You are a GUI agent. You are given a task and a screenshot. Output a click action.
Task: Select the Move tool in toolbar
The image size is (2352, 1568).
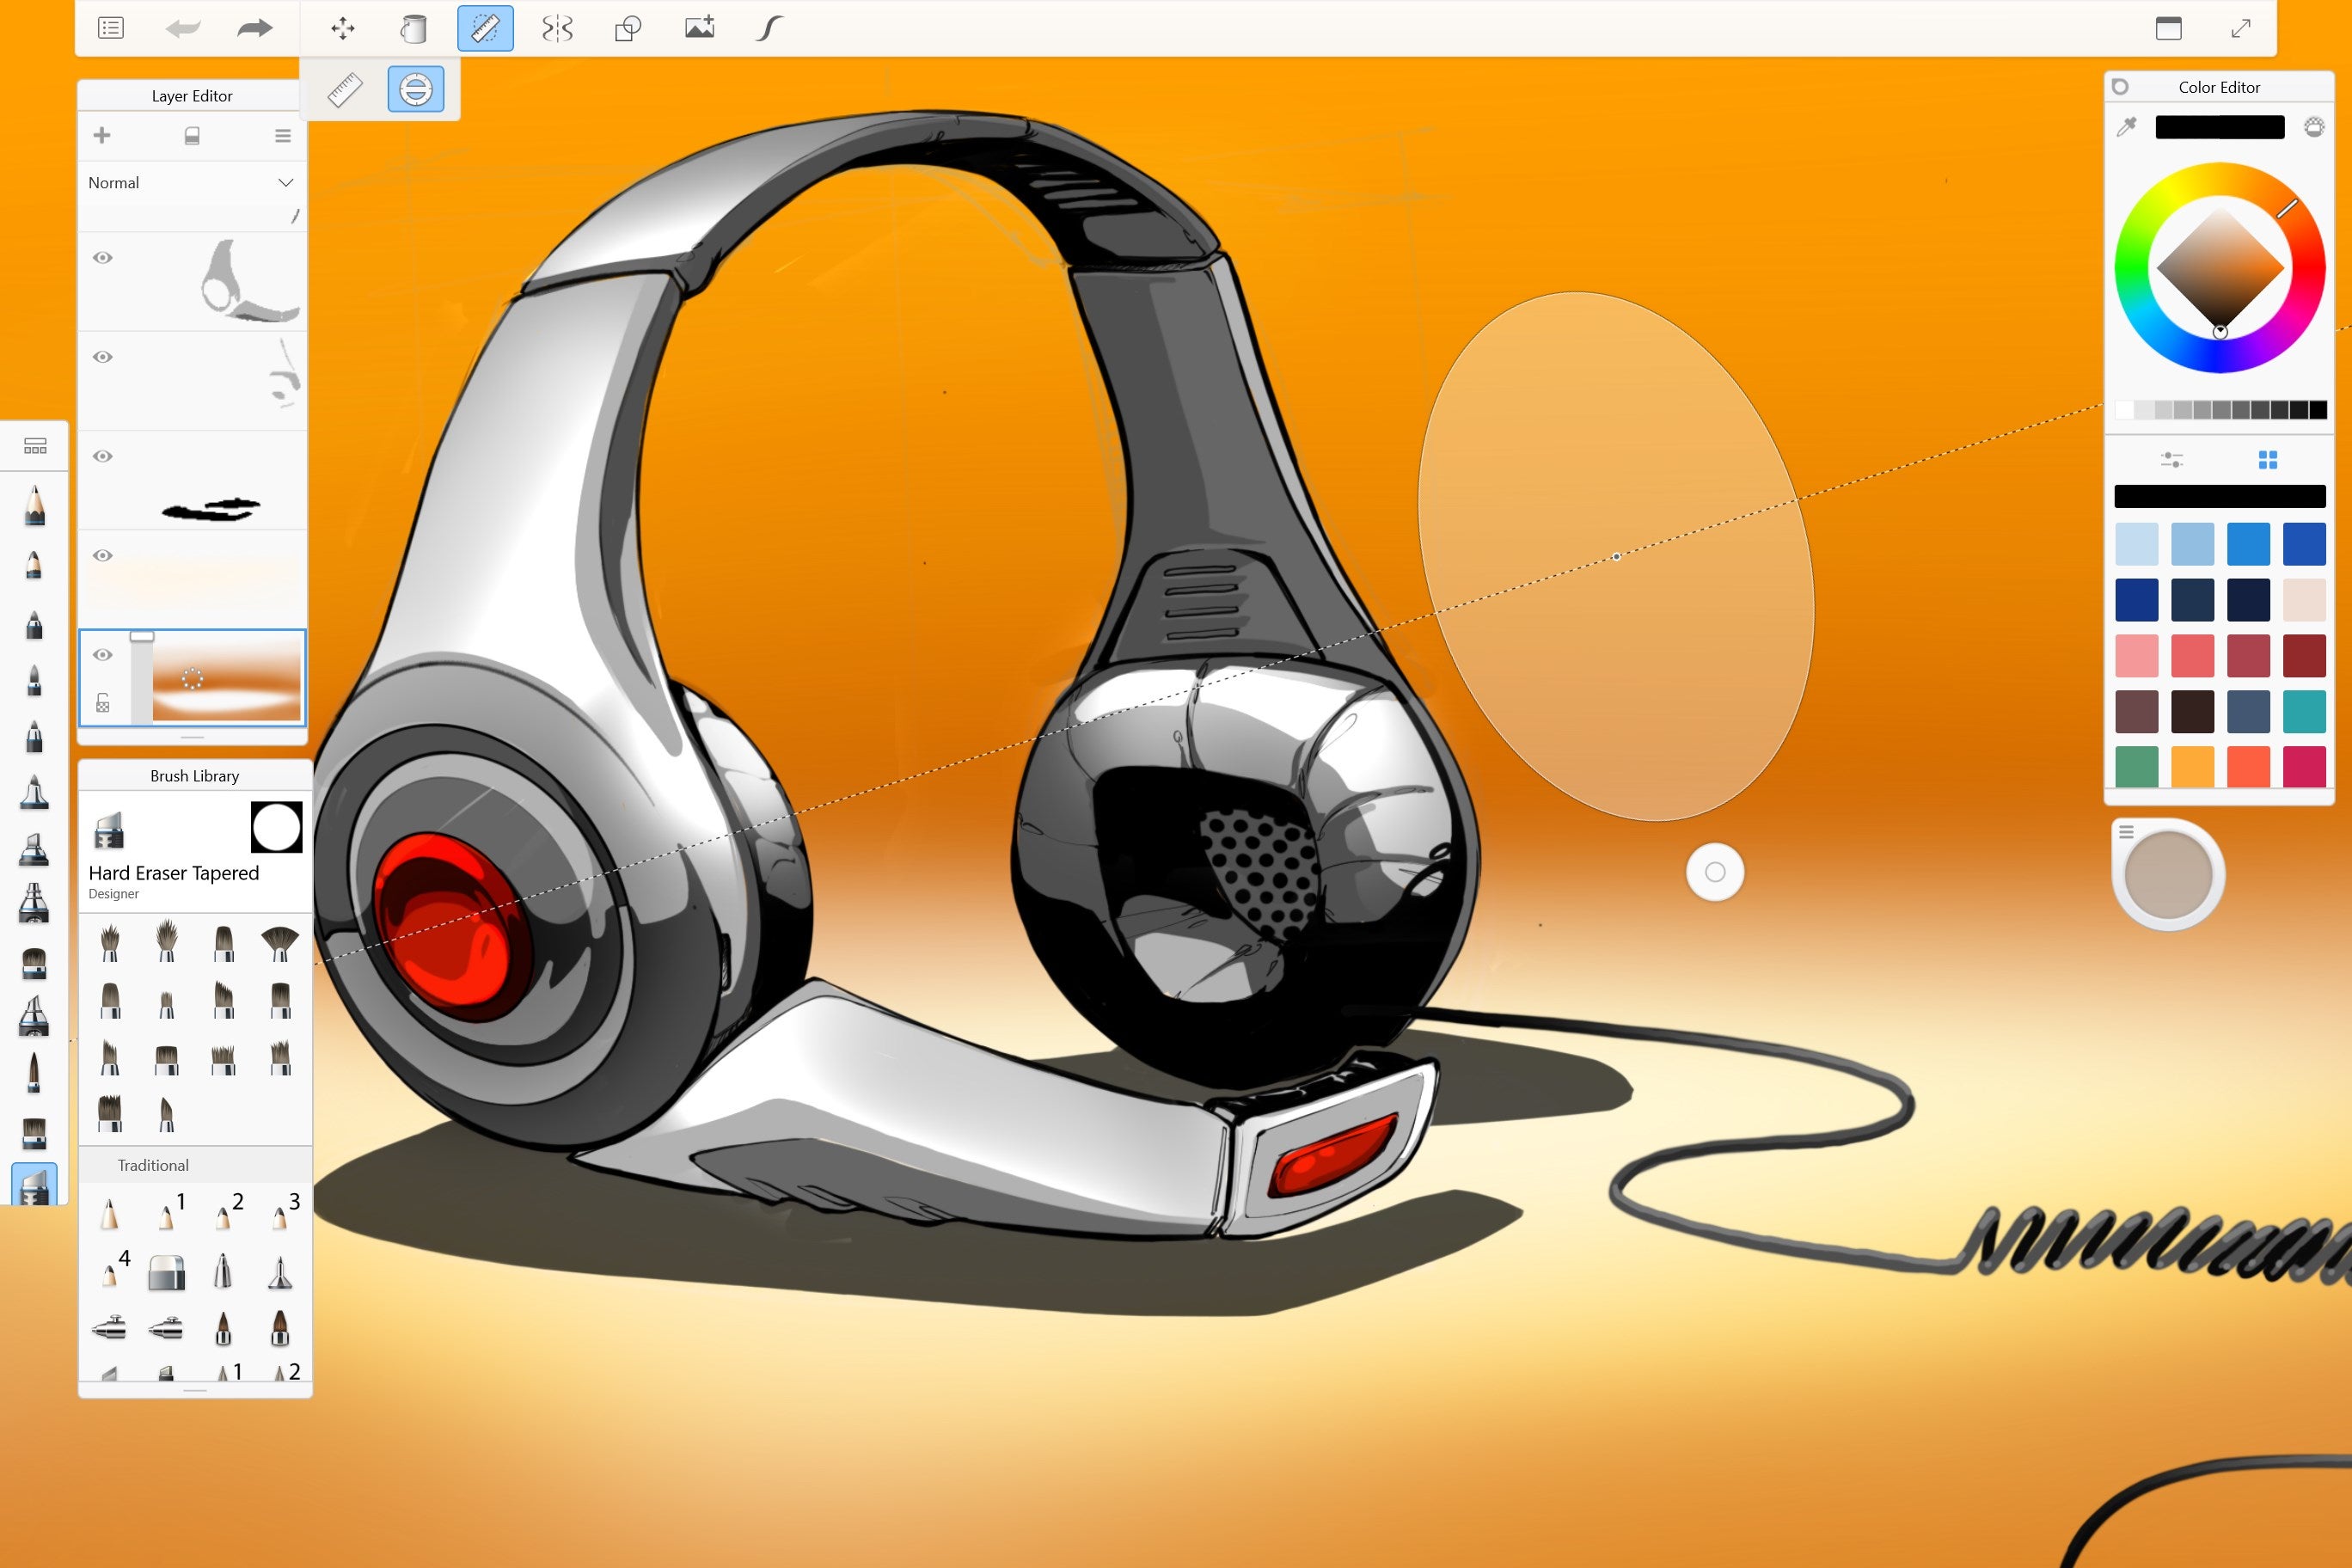point(341,28)
